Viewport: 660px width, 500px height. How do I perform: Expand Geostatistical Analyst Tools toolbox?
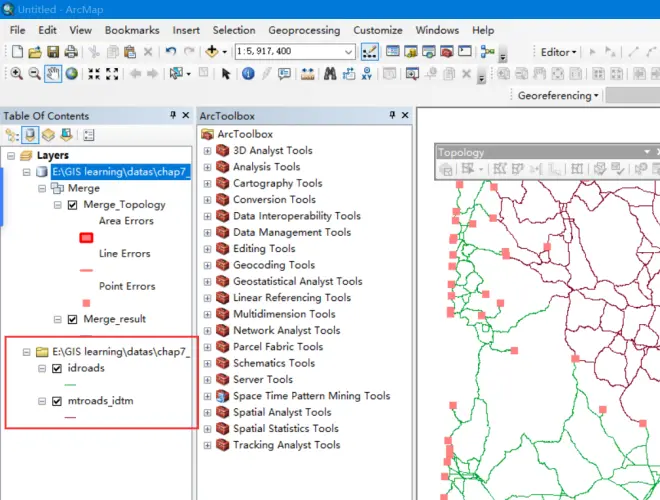pos(207,282)
